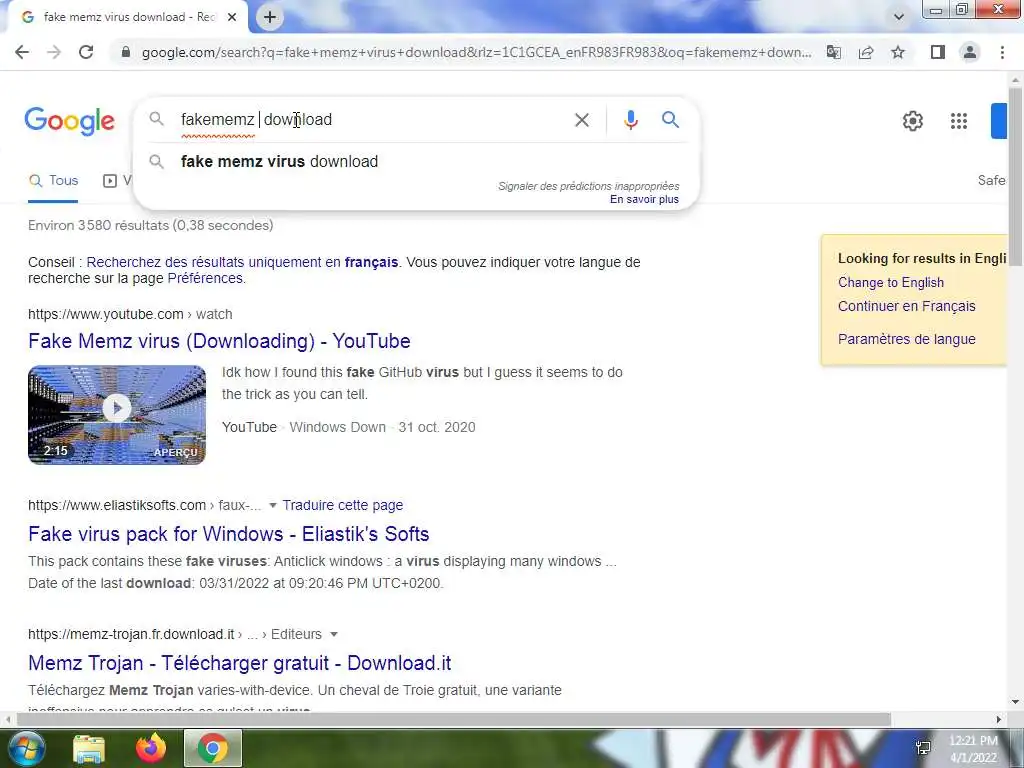Click the padlock site info icon
The height and width of the screenshot is (768, 1024).
[126, 52]
